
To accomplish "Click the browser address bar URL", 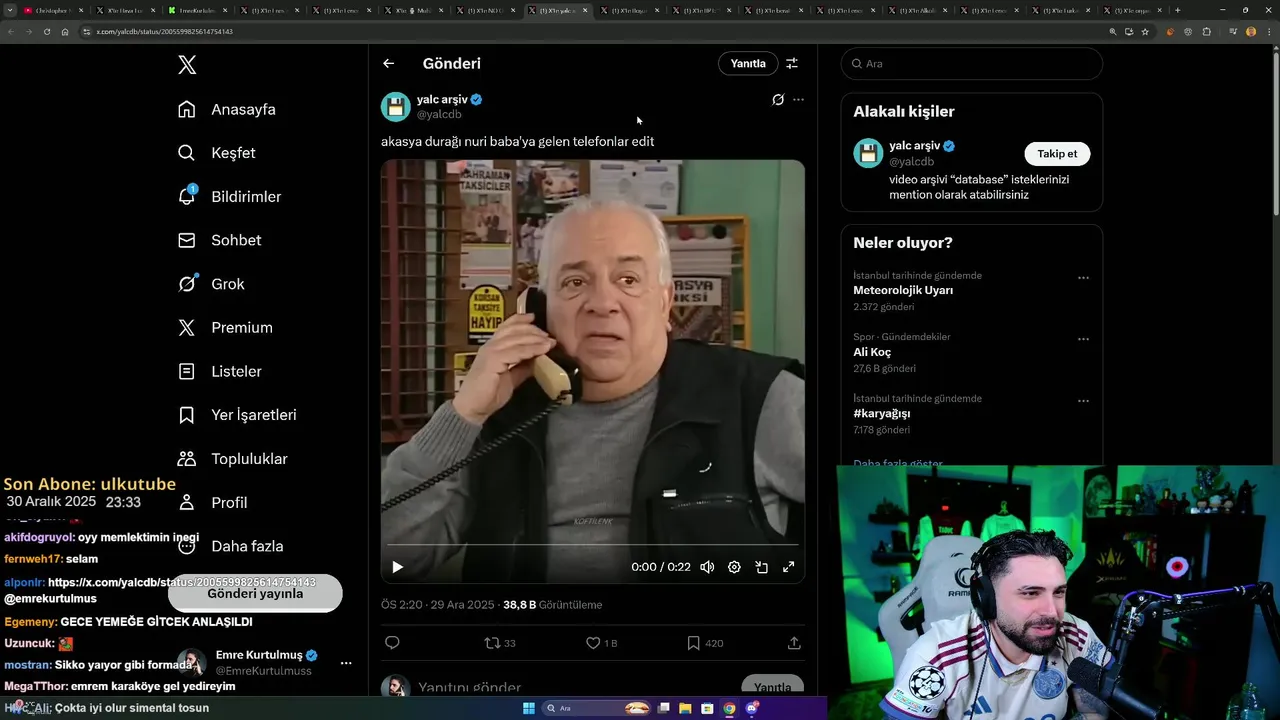I will click(165, 32).
